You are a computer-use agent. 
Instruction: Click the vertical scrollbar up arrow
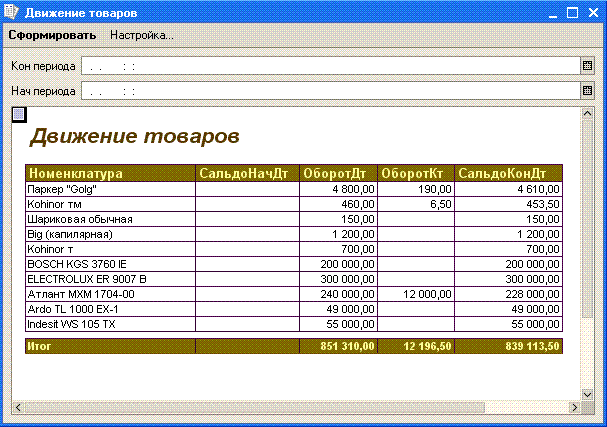click(x=587, y=113)
